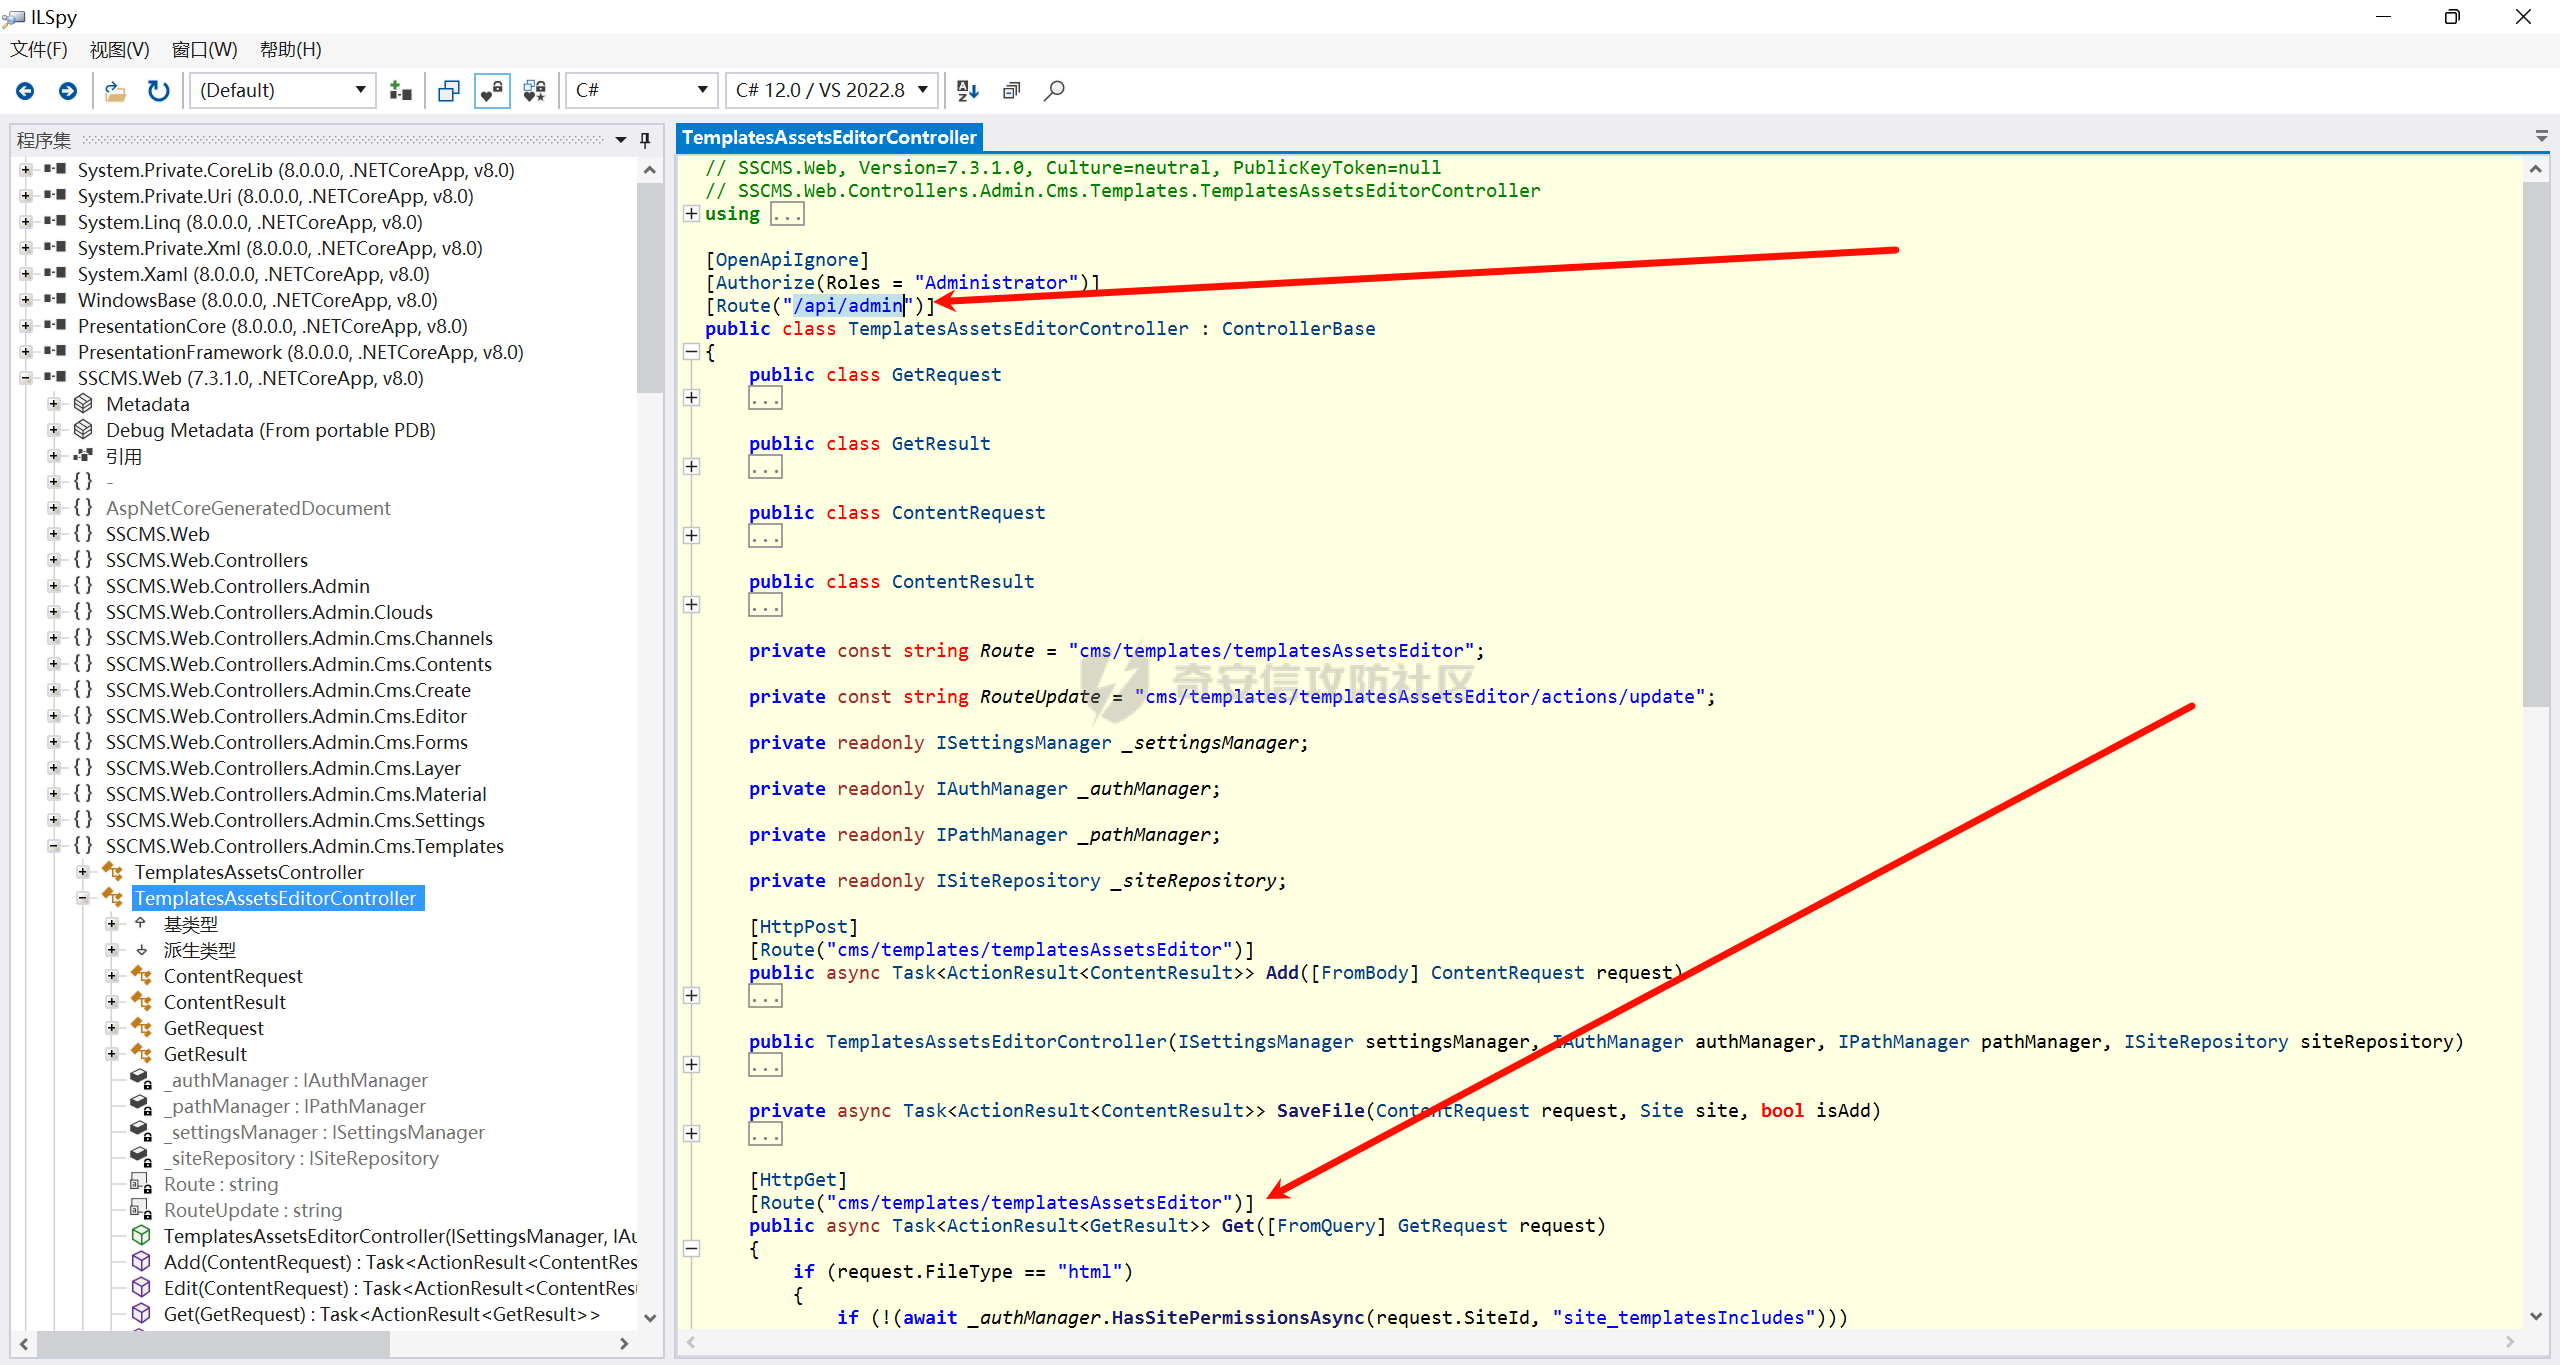Follow the SaveFile method name link

[x=1320, y=1111]
